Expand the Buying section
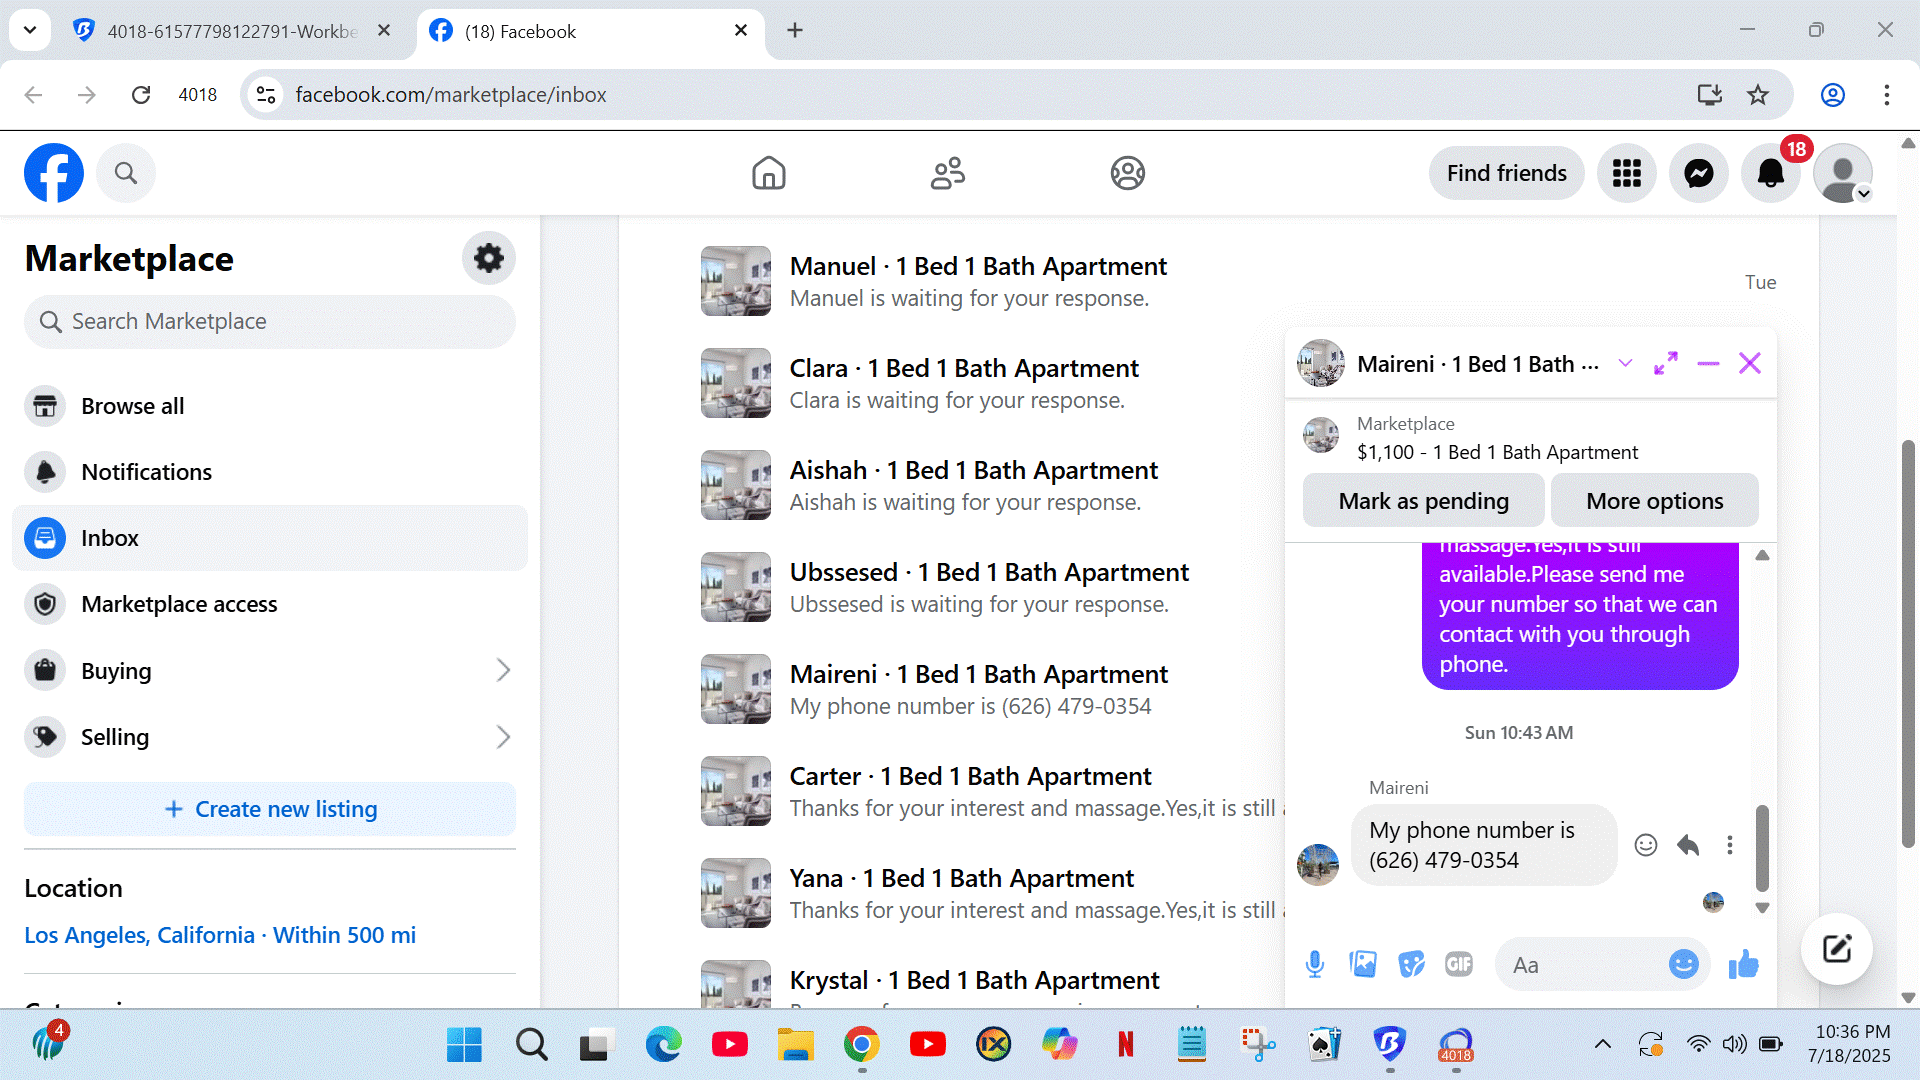Image resolution: width=1920 pixels, height=1080 pixels. 503,671
